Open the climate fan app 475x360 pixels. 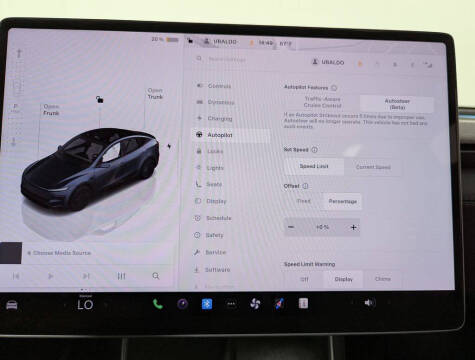pyautogui.click(x=255, y=304)
